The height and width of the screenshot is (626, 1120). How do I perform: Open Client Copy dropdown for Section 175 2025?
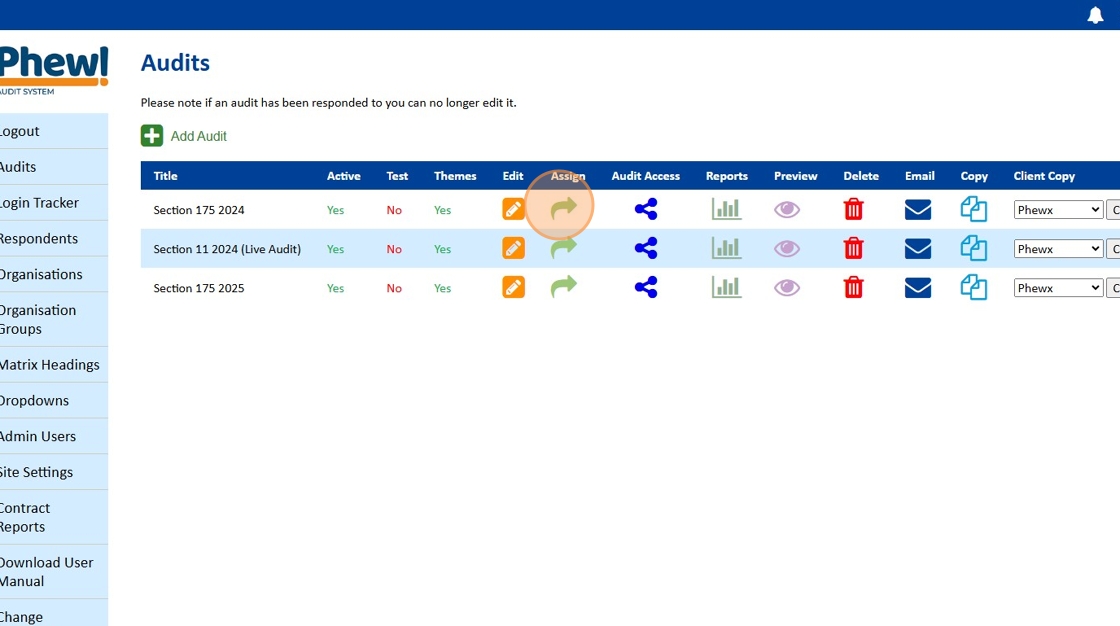click(x=1058, y=288)
